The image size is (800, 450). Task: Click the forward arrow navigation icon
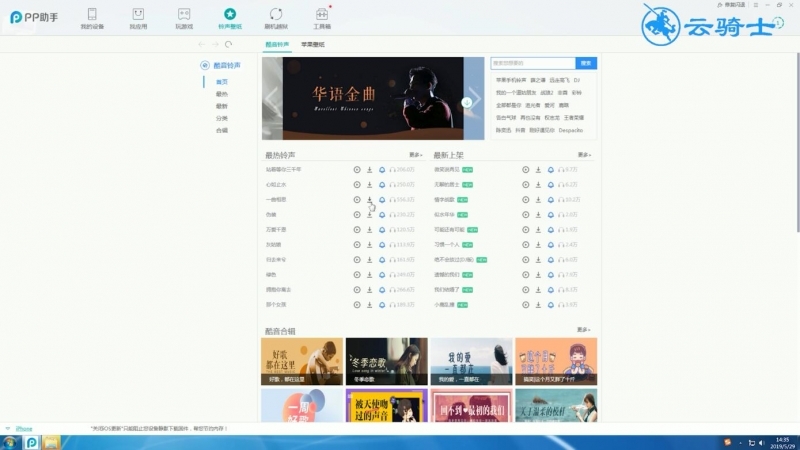[x=215, y=44]
